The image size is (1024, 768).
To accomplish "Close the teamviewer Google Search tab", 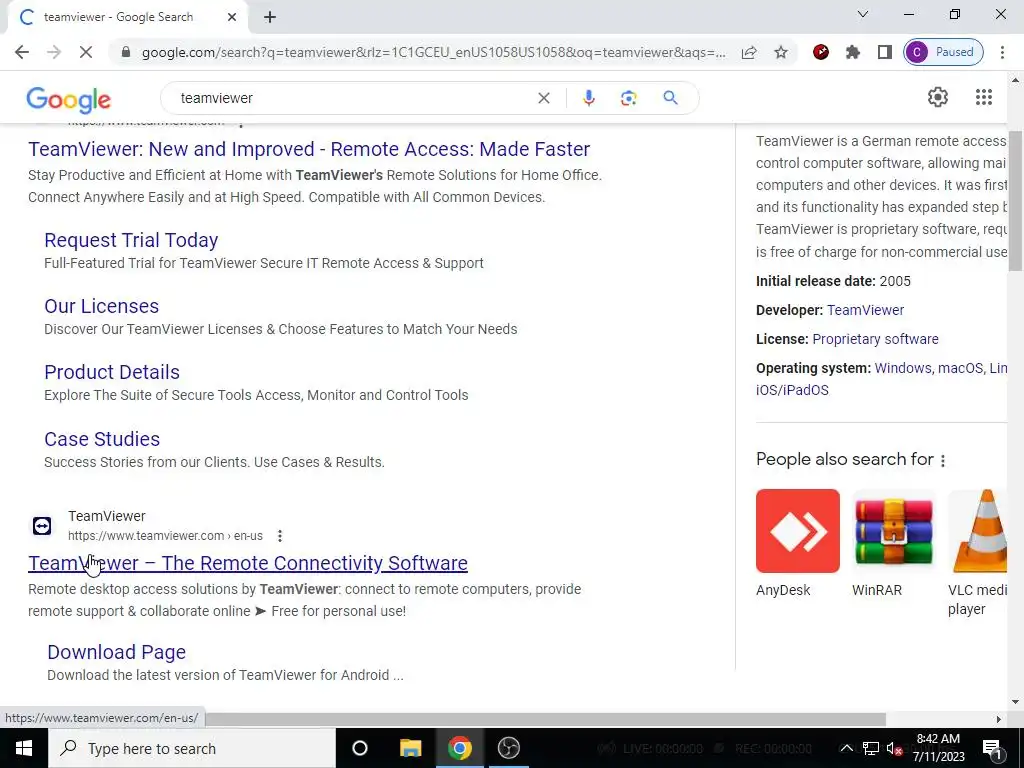I will coord(232,17).
